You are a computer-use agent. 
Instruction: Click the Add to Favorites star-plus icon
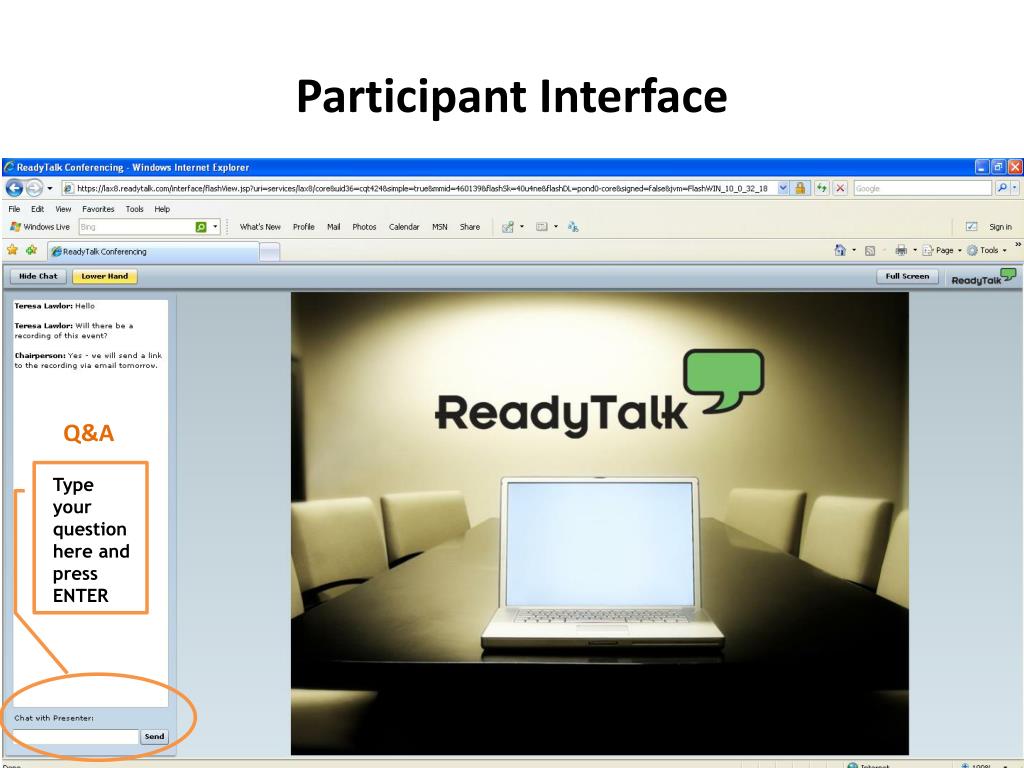point(31,250)
